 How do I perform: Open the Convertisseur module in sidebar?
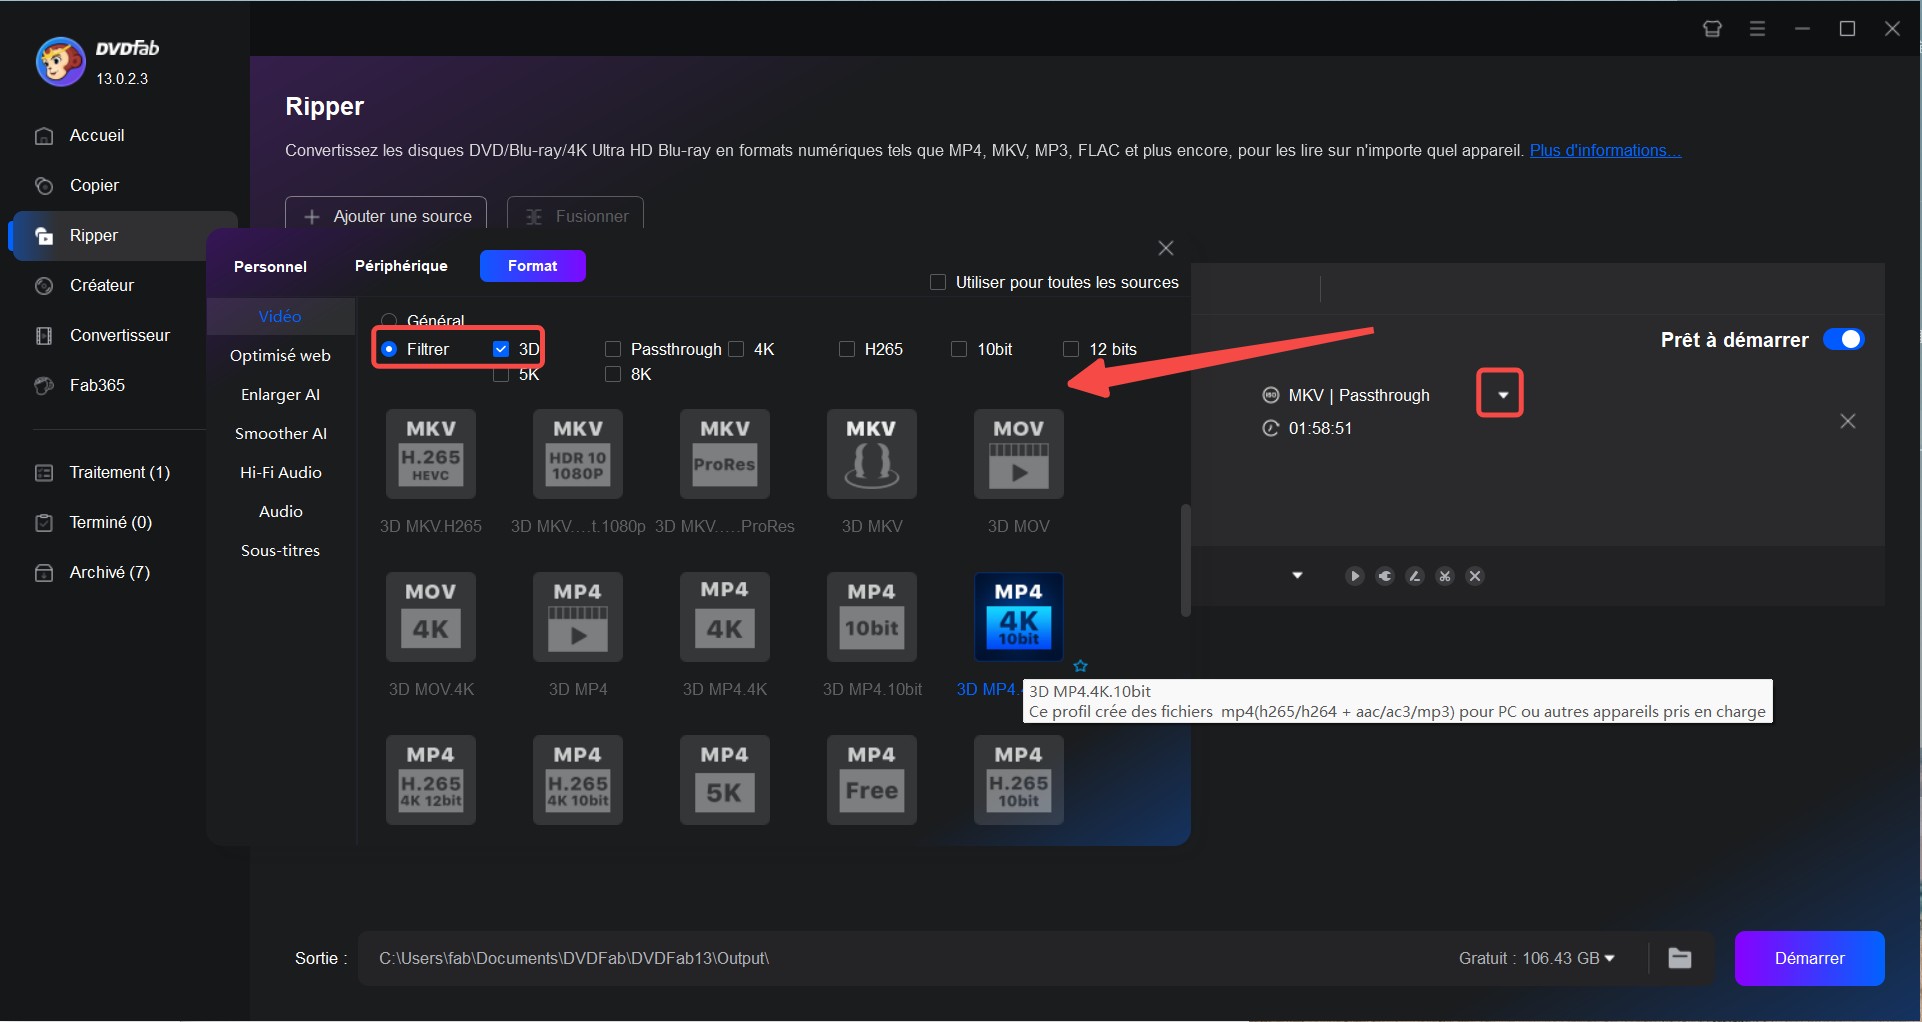point(119,335)
